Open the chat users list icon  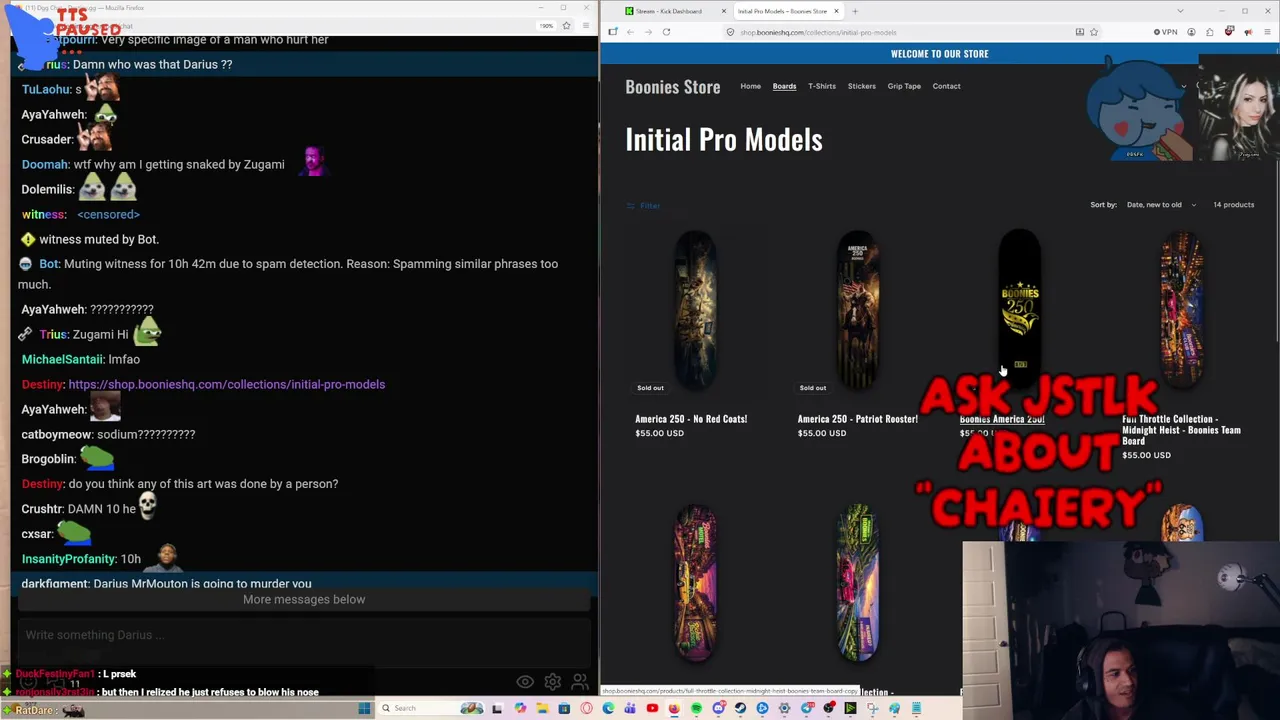click(x=579, y=682)
